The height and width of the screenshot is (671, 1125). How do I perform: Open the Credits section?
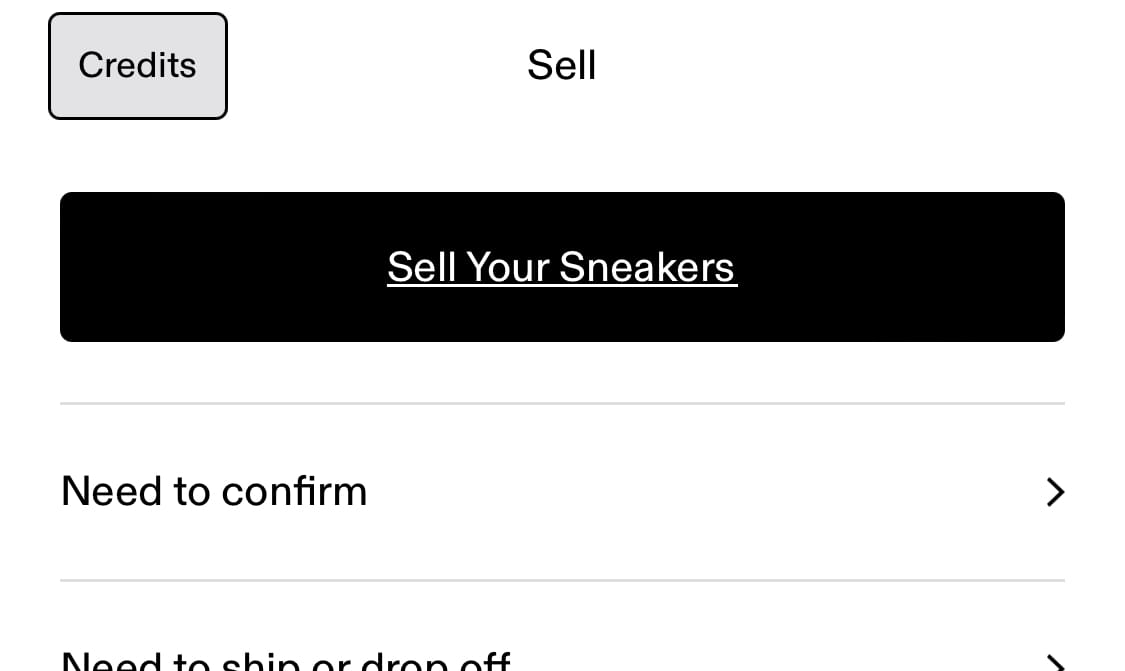137,65
